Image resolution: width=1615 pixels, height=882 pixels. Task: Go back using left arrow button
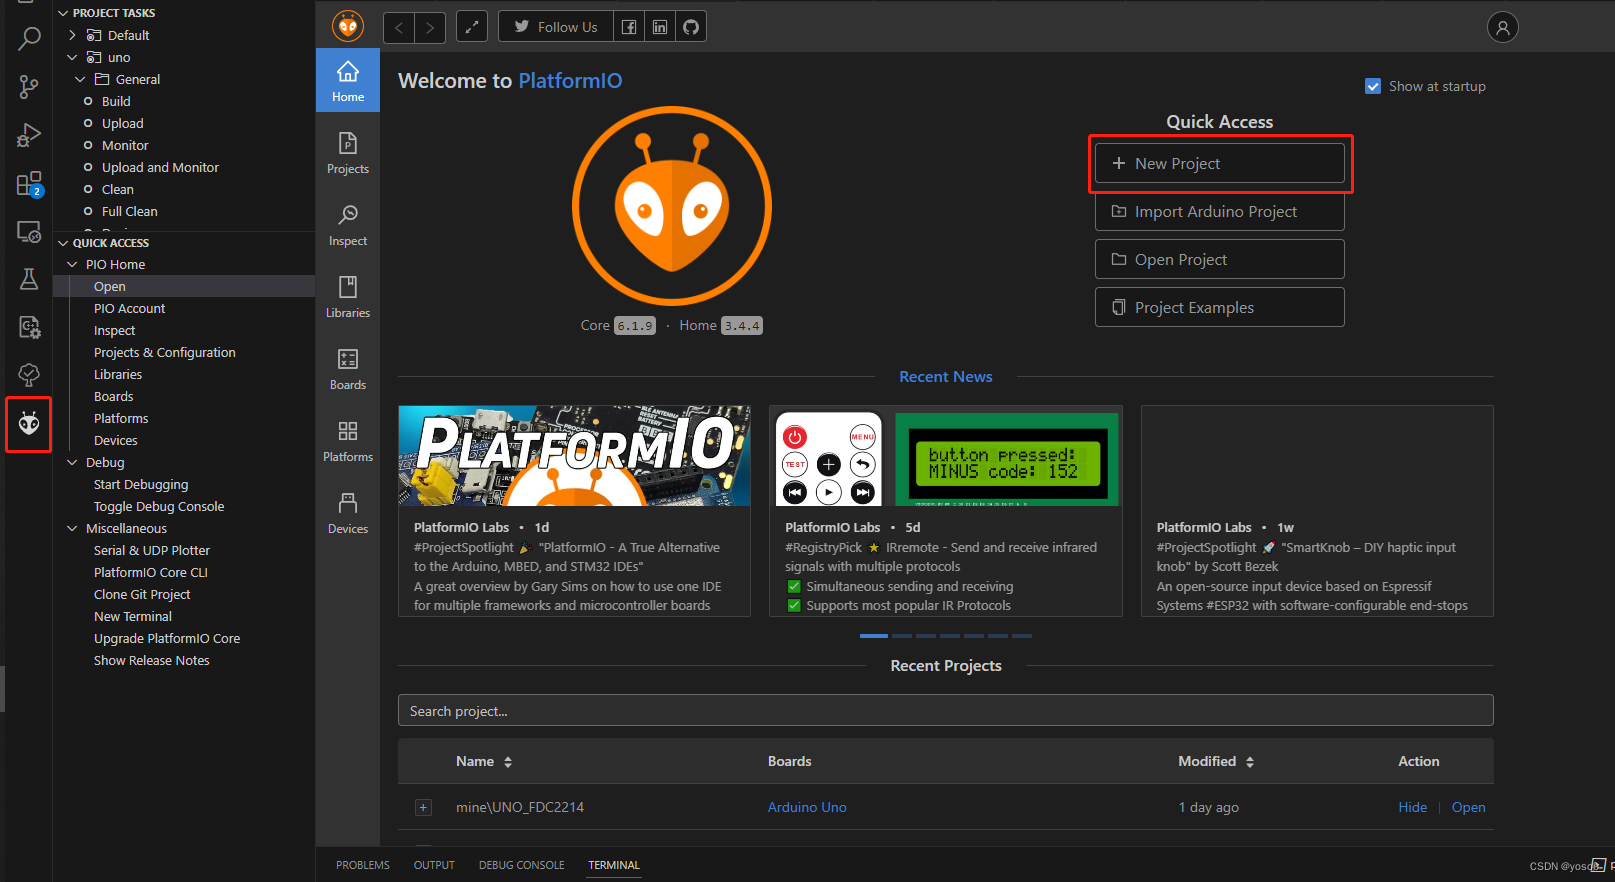point(399,27)
